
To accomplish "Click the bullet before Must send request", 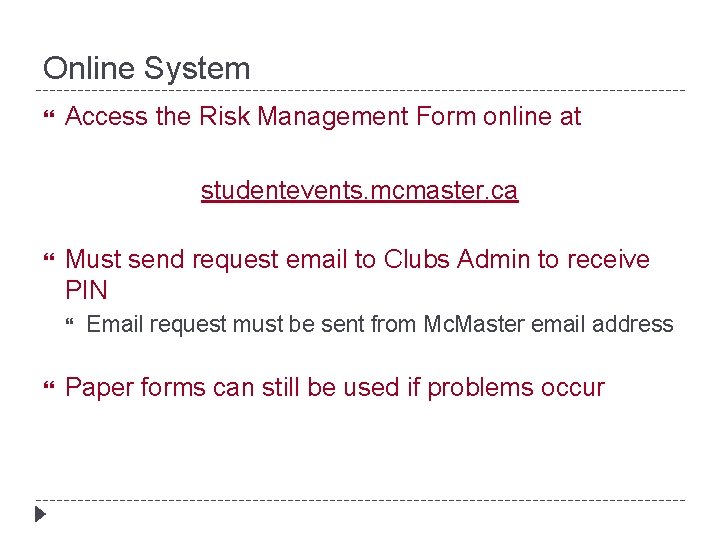I will point(49,257).
